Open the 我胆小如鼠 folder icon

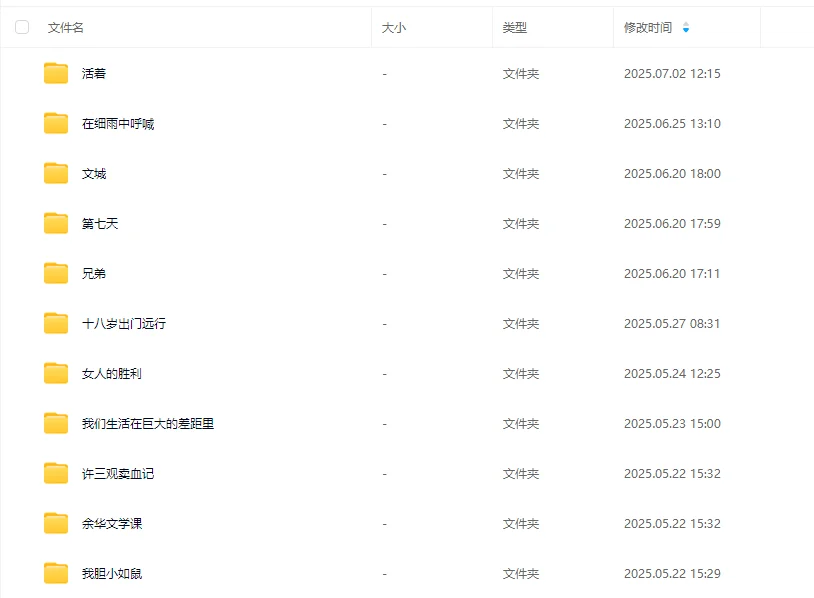pos(56,574)
